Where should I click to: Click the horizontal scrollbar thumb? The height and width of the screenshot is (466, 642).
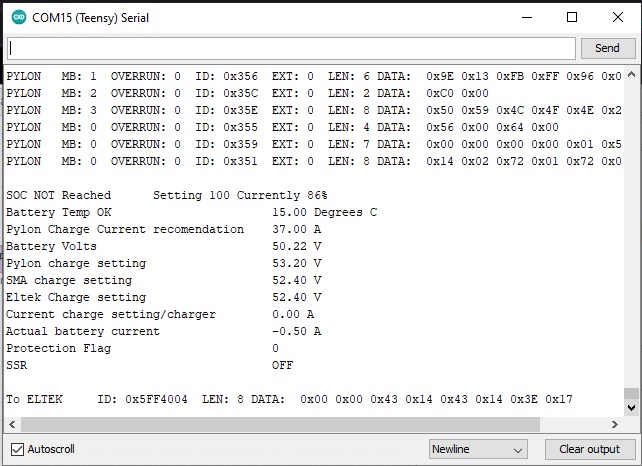tap(280, 424)
